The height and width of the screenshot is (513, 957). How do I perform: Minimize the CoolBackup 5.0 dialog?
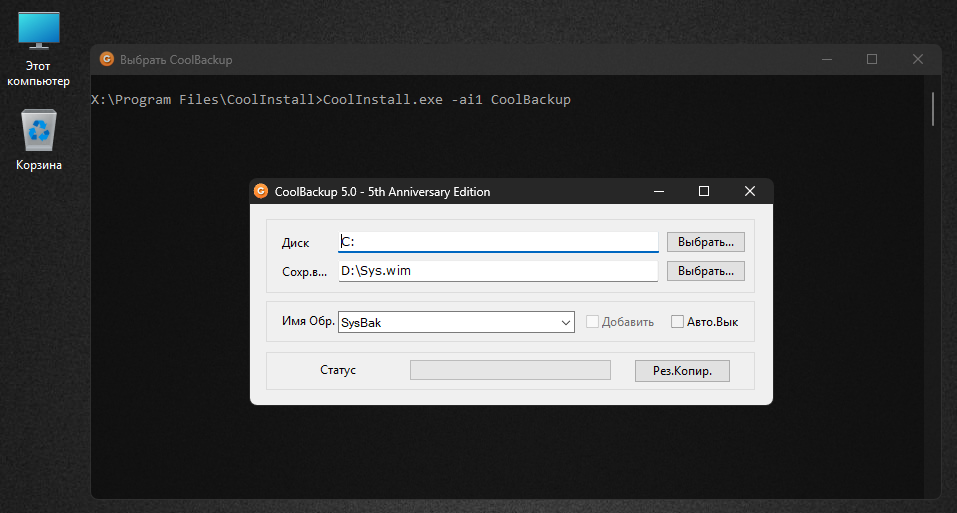[x=659, y=192]
